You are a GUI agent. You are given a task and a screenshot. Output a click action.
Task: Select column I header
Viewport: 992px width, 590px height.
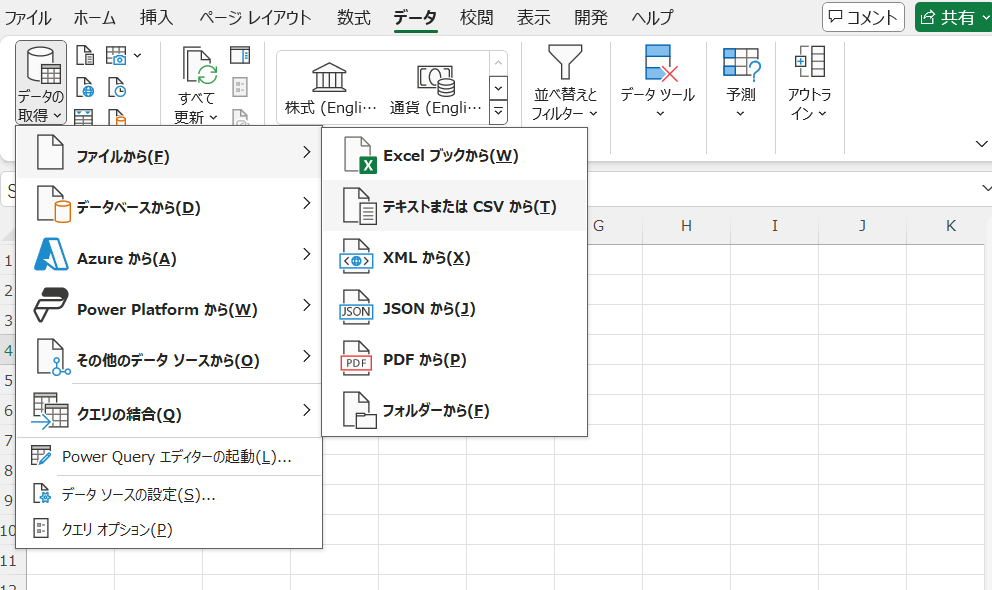(774, 226)
